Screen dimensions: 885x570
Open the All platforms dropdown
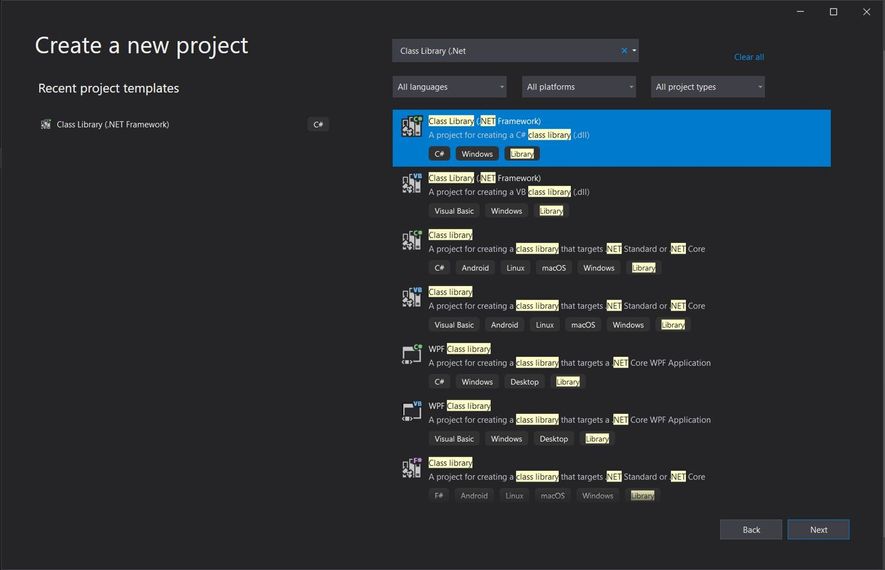(579, 87)
